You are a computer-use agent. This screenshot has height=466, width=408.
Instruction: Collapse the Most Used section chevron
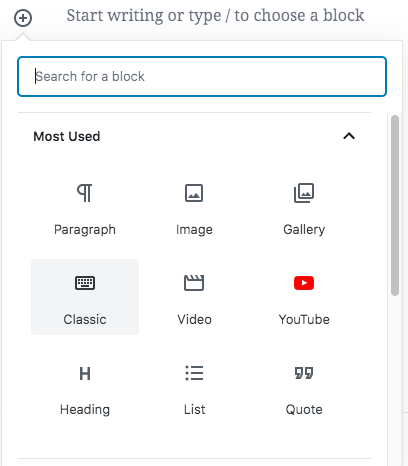(349, 136)
